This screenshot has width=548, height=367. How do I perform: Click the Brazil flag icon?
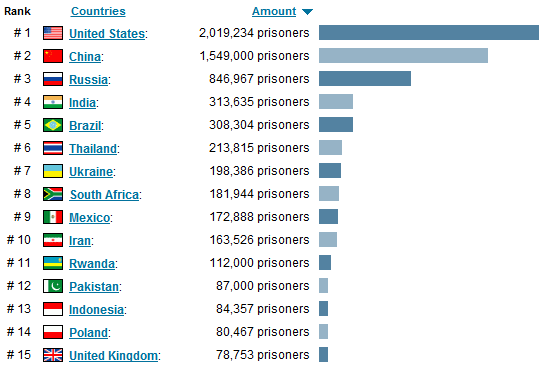click(x=53, y=125)
